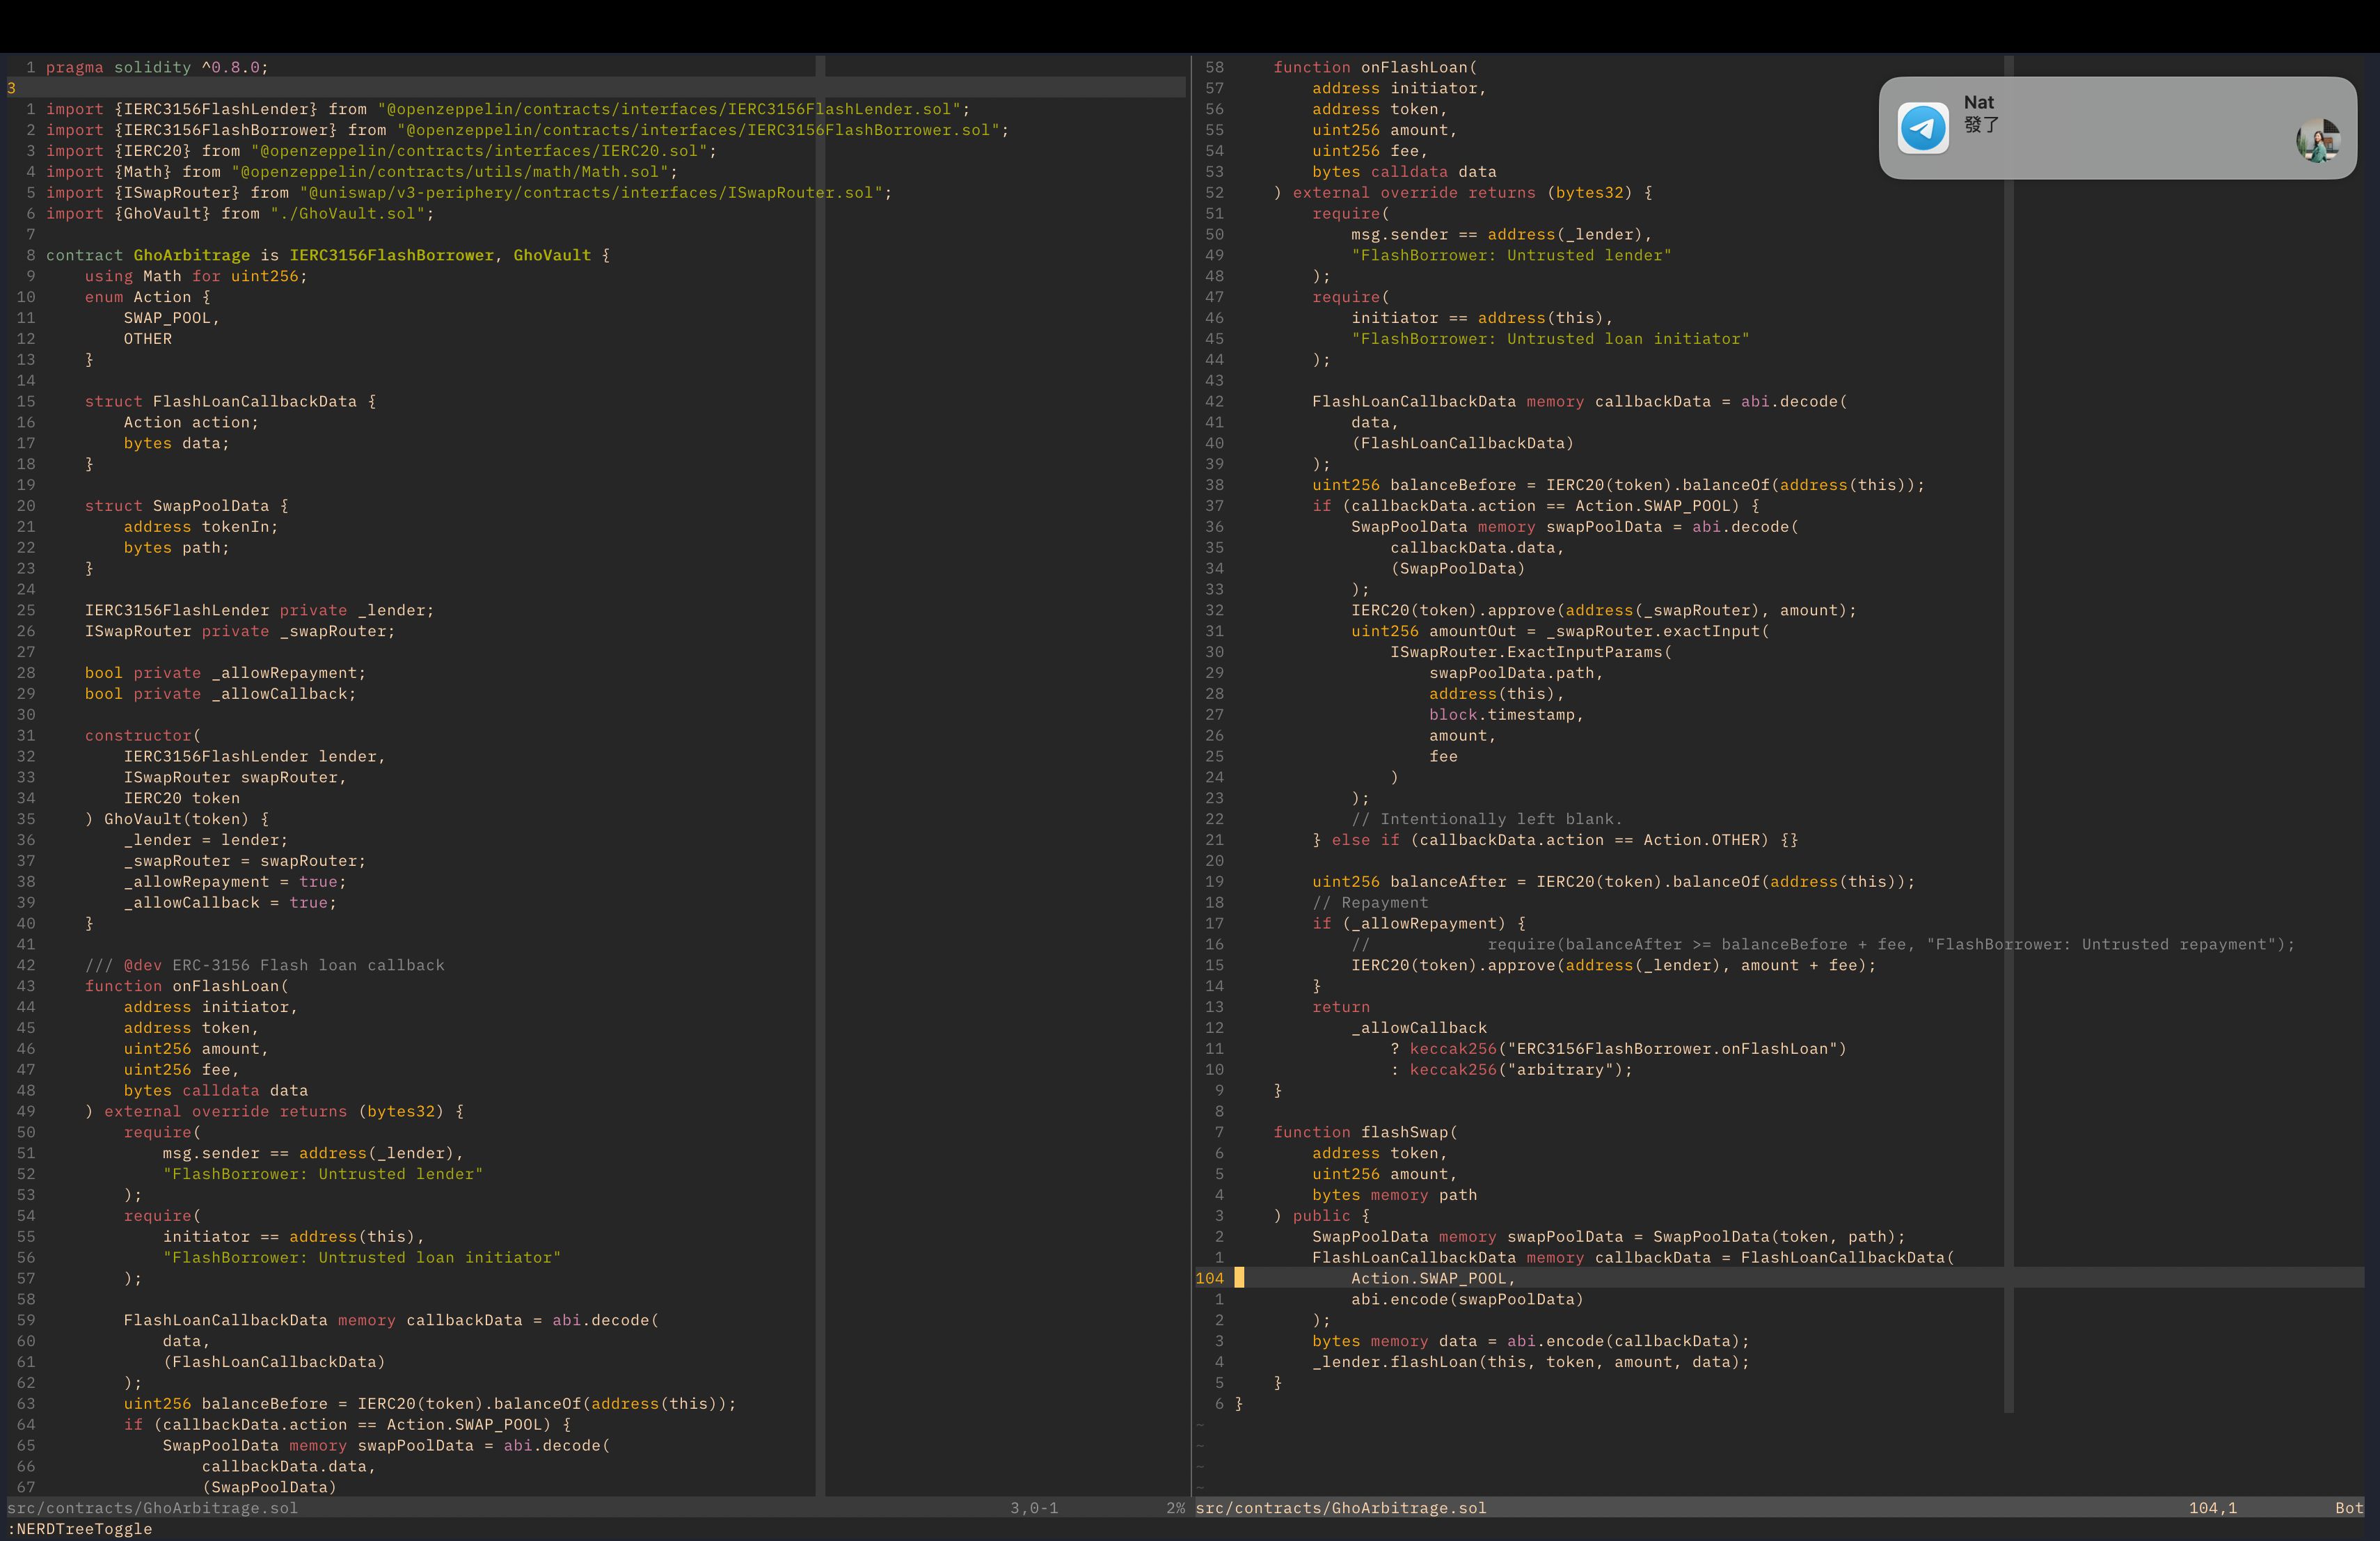Click the '_lender.flashLoan(this, token, amount, data);' line

point(1531,1362)
